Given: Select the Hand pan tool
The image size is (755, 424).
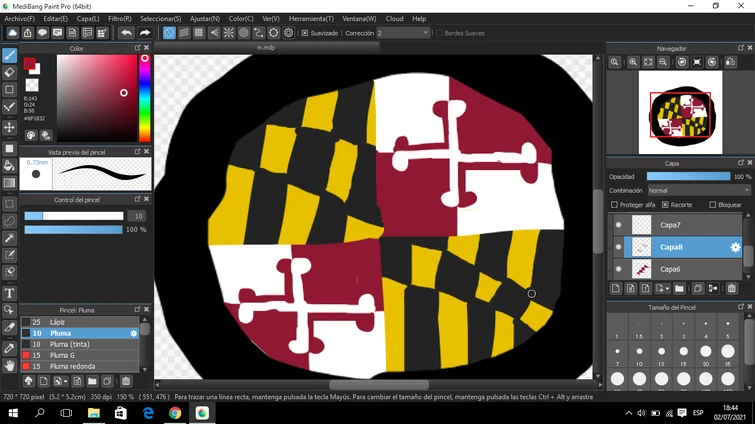Looking at the screenshot, I should point(9,366).
